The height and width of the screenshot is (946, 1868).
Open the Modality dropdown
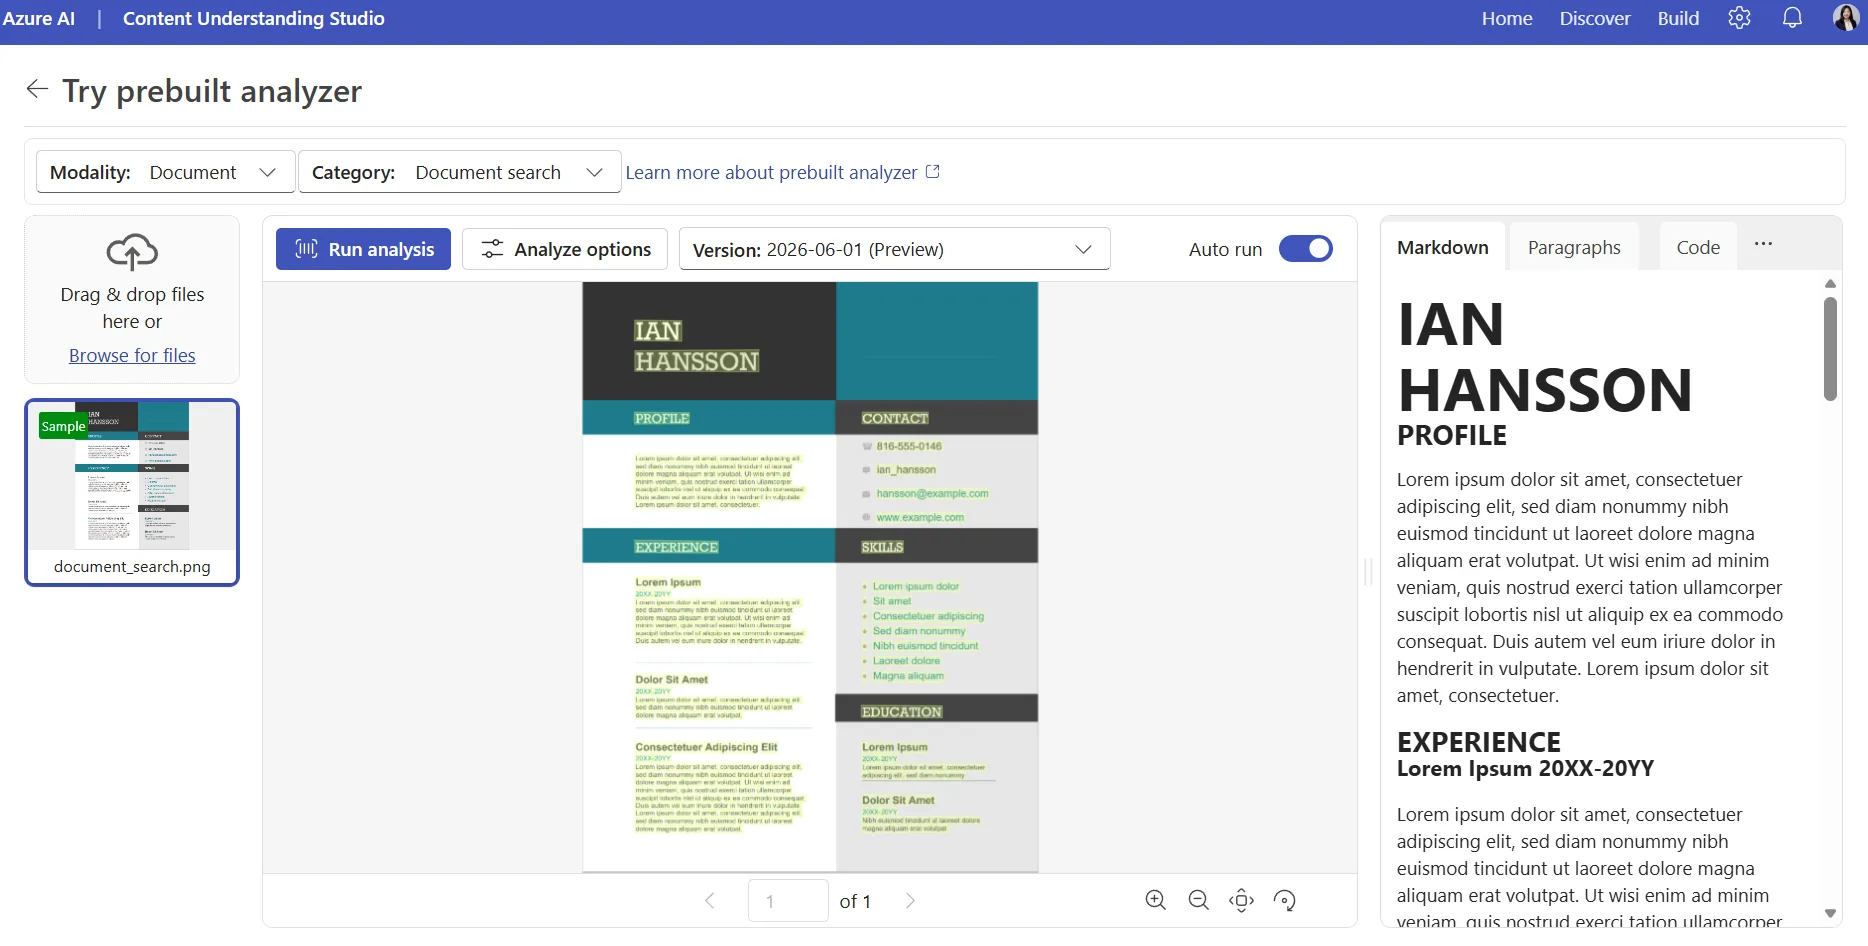tap(166, 172)
